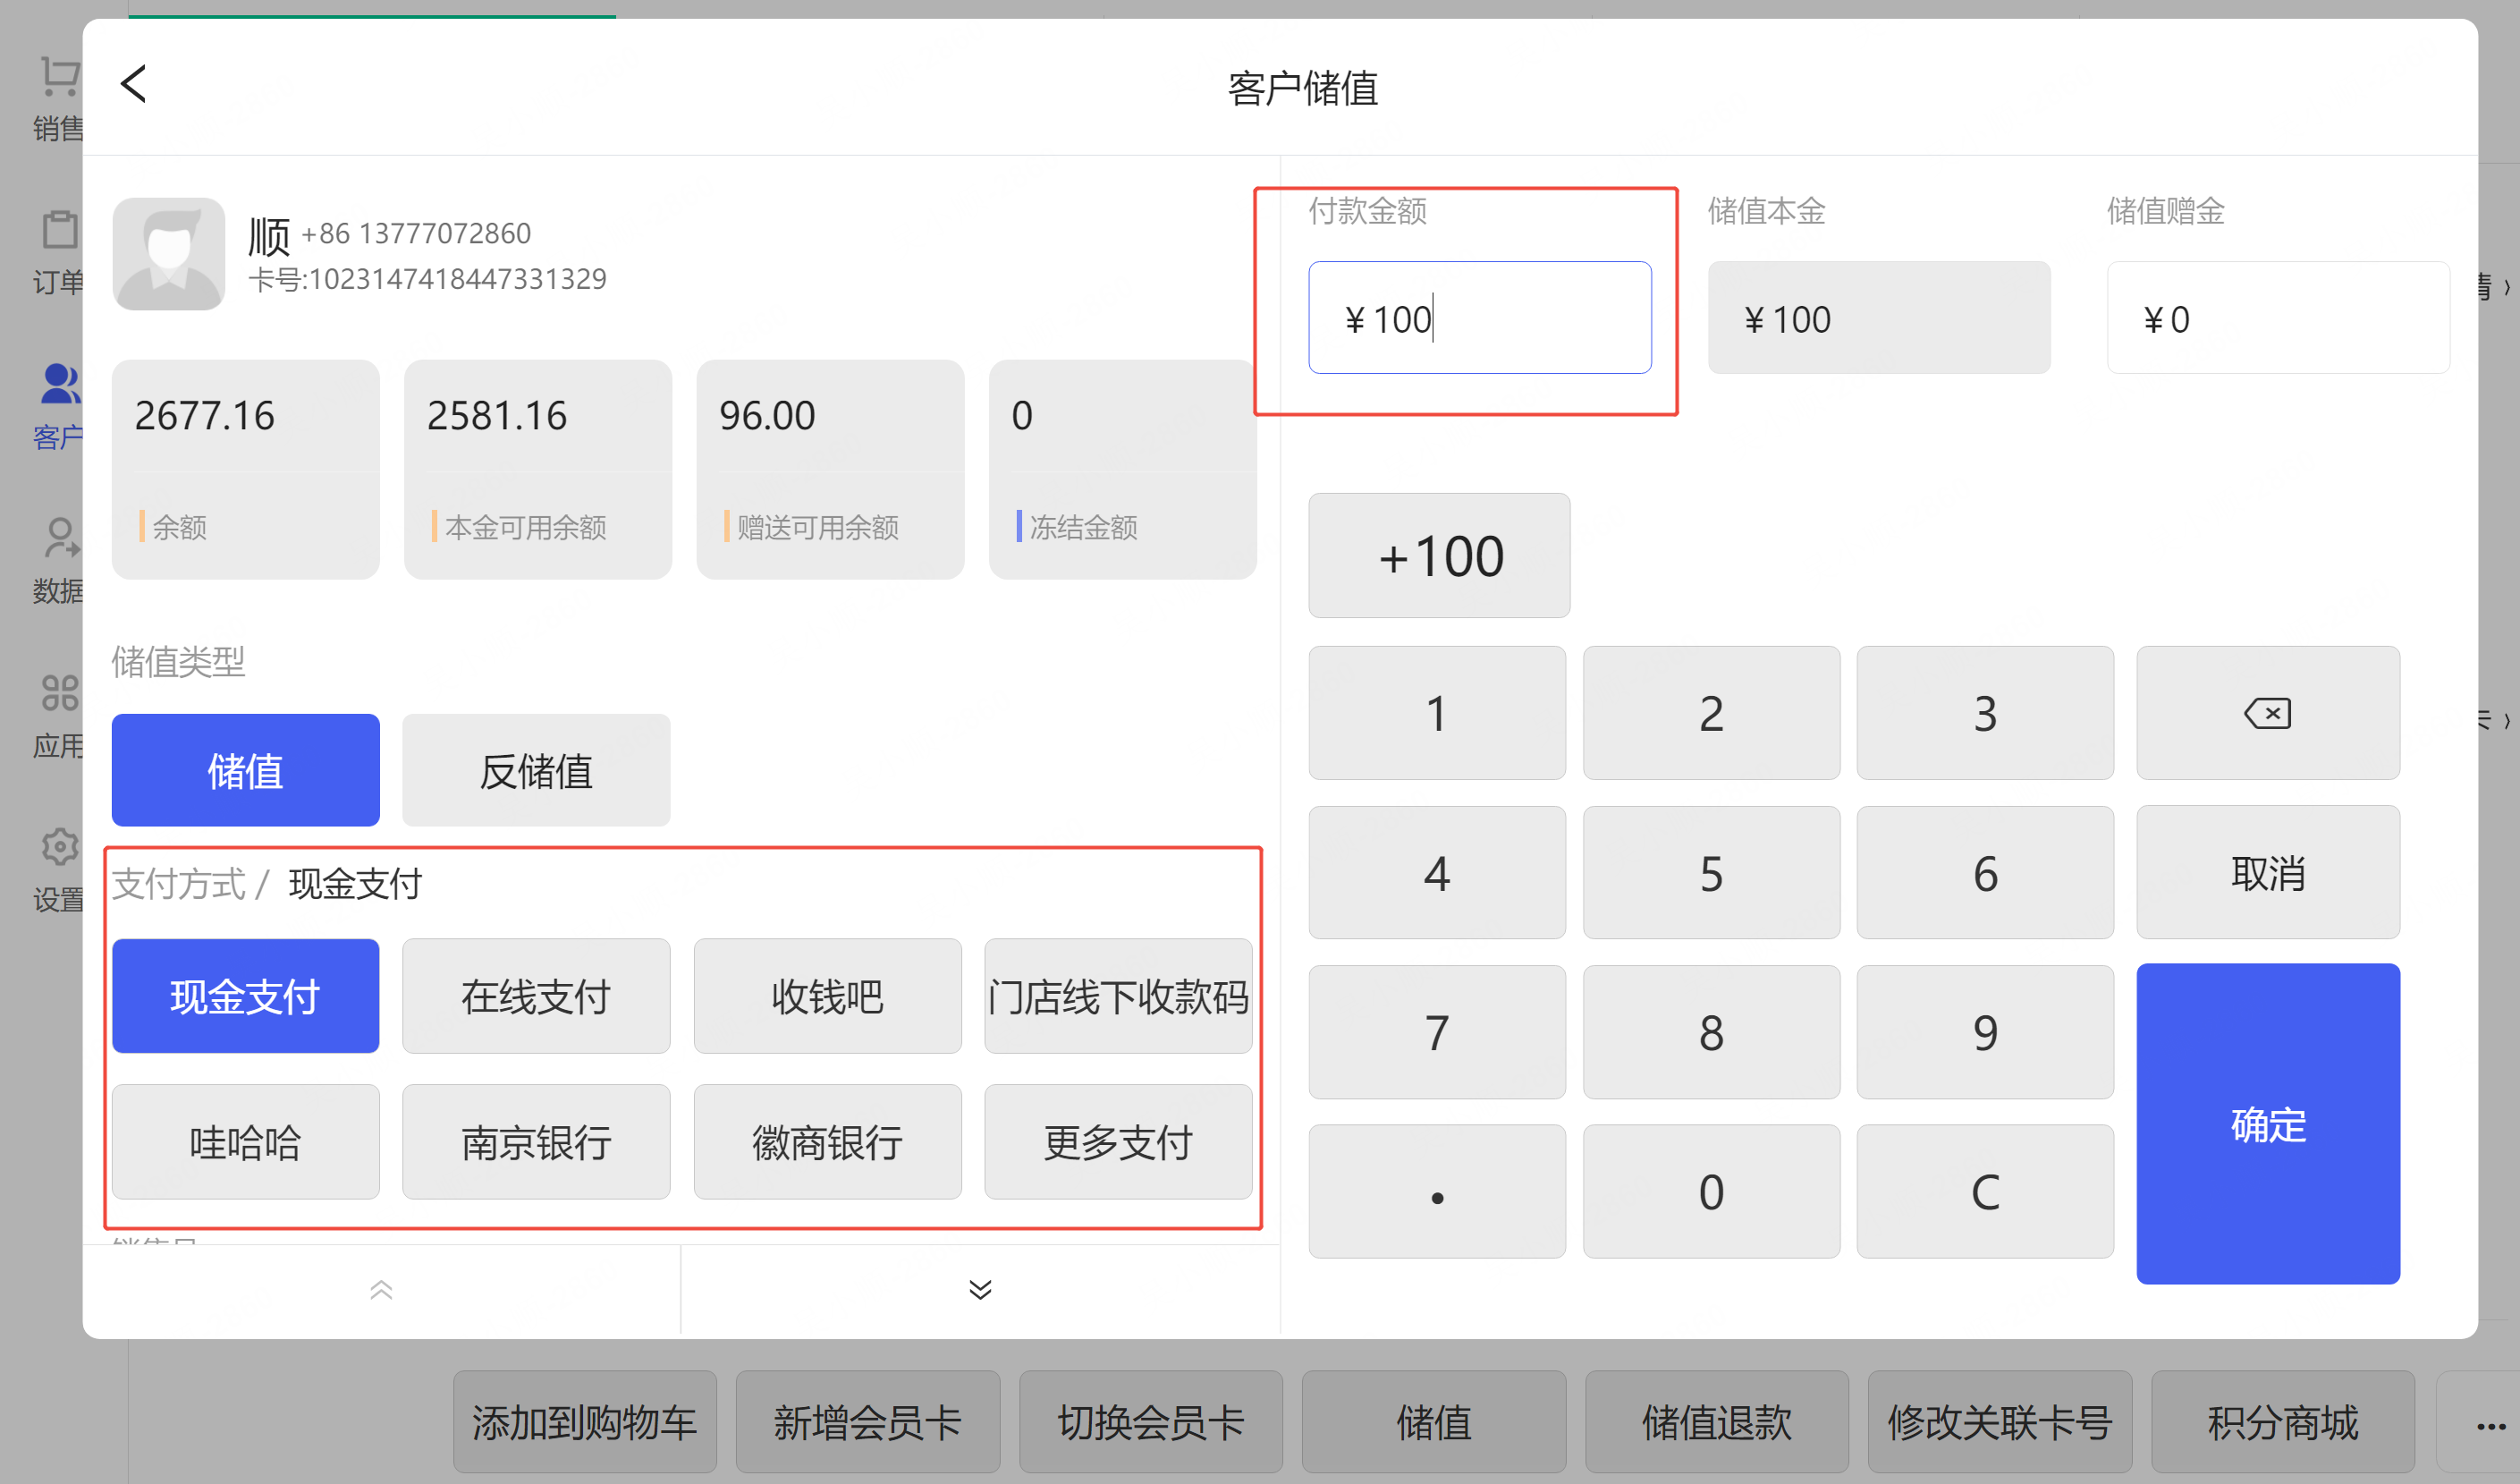Image resolution: width=2520 pixels, height=1484 pixels.
Task: Click the card number 卡号 text
Action: pyautogui.click(x=427, y=279)
